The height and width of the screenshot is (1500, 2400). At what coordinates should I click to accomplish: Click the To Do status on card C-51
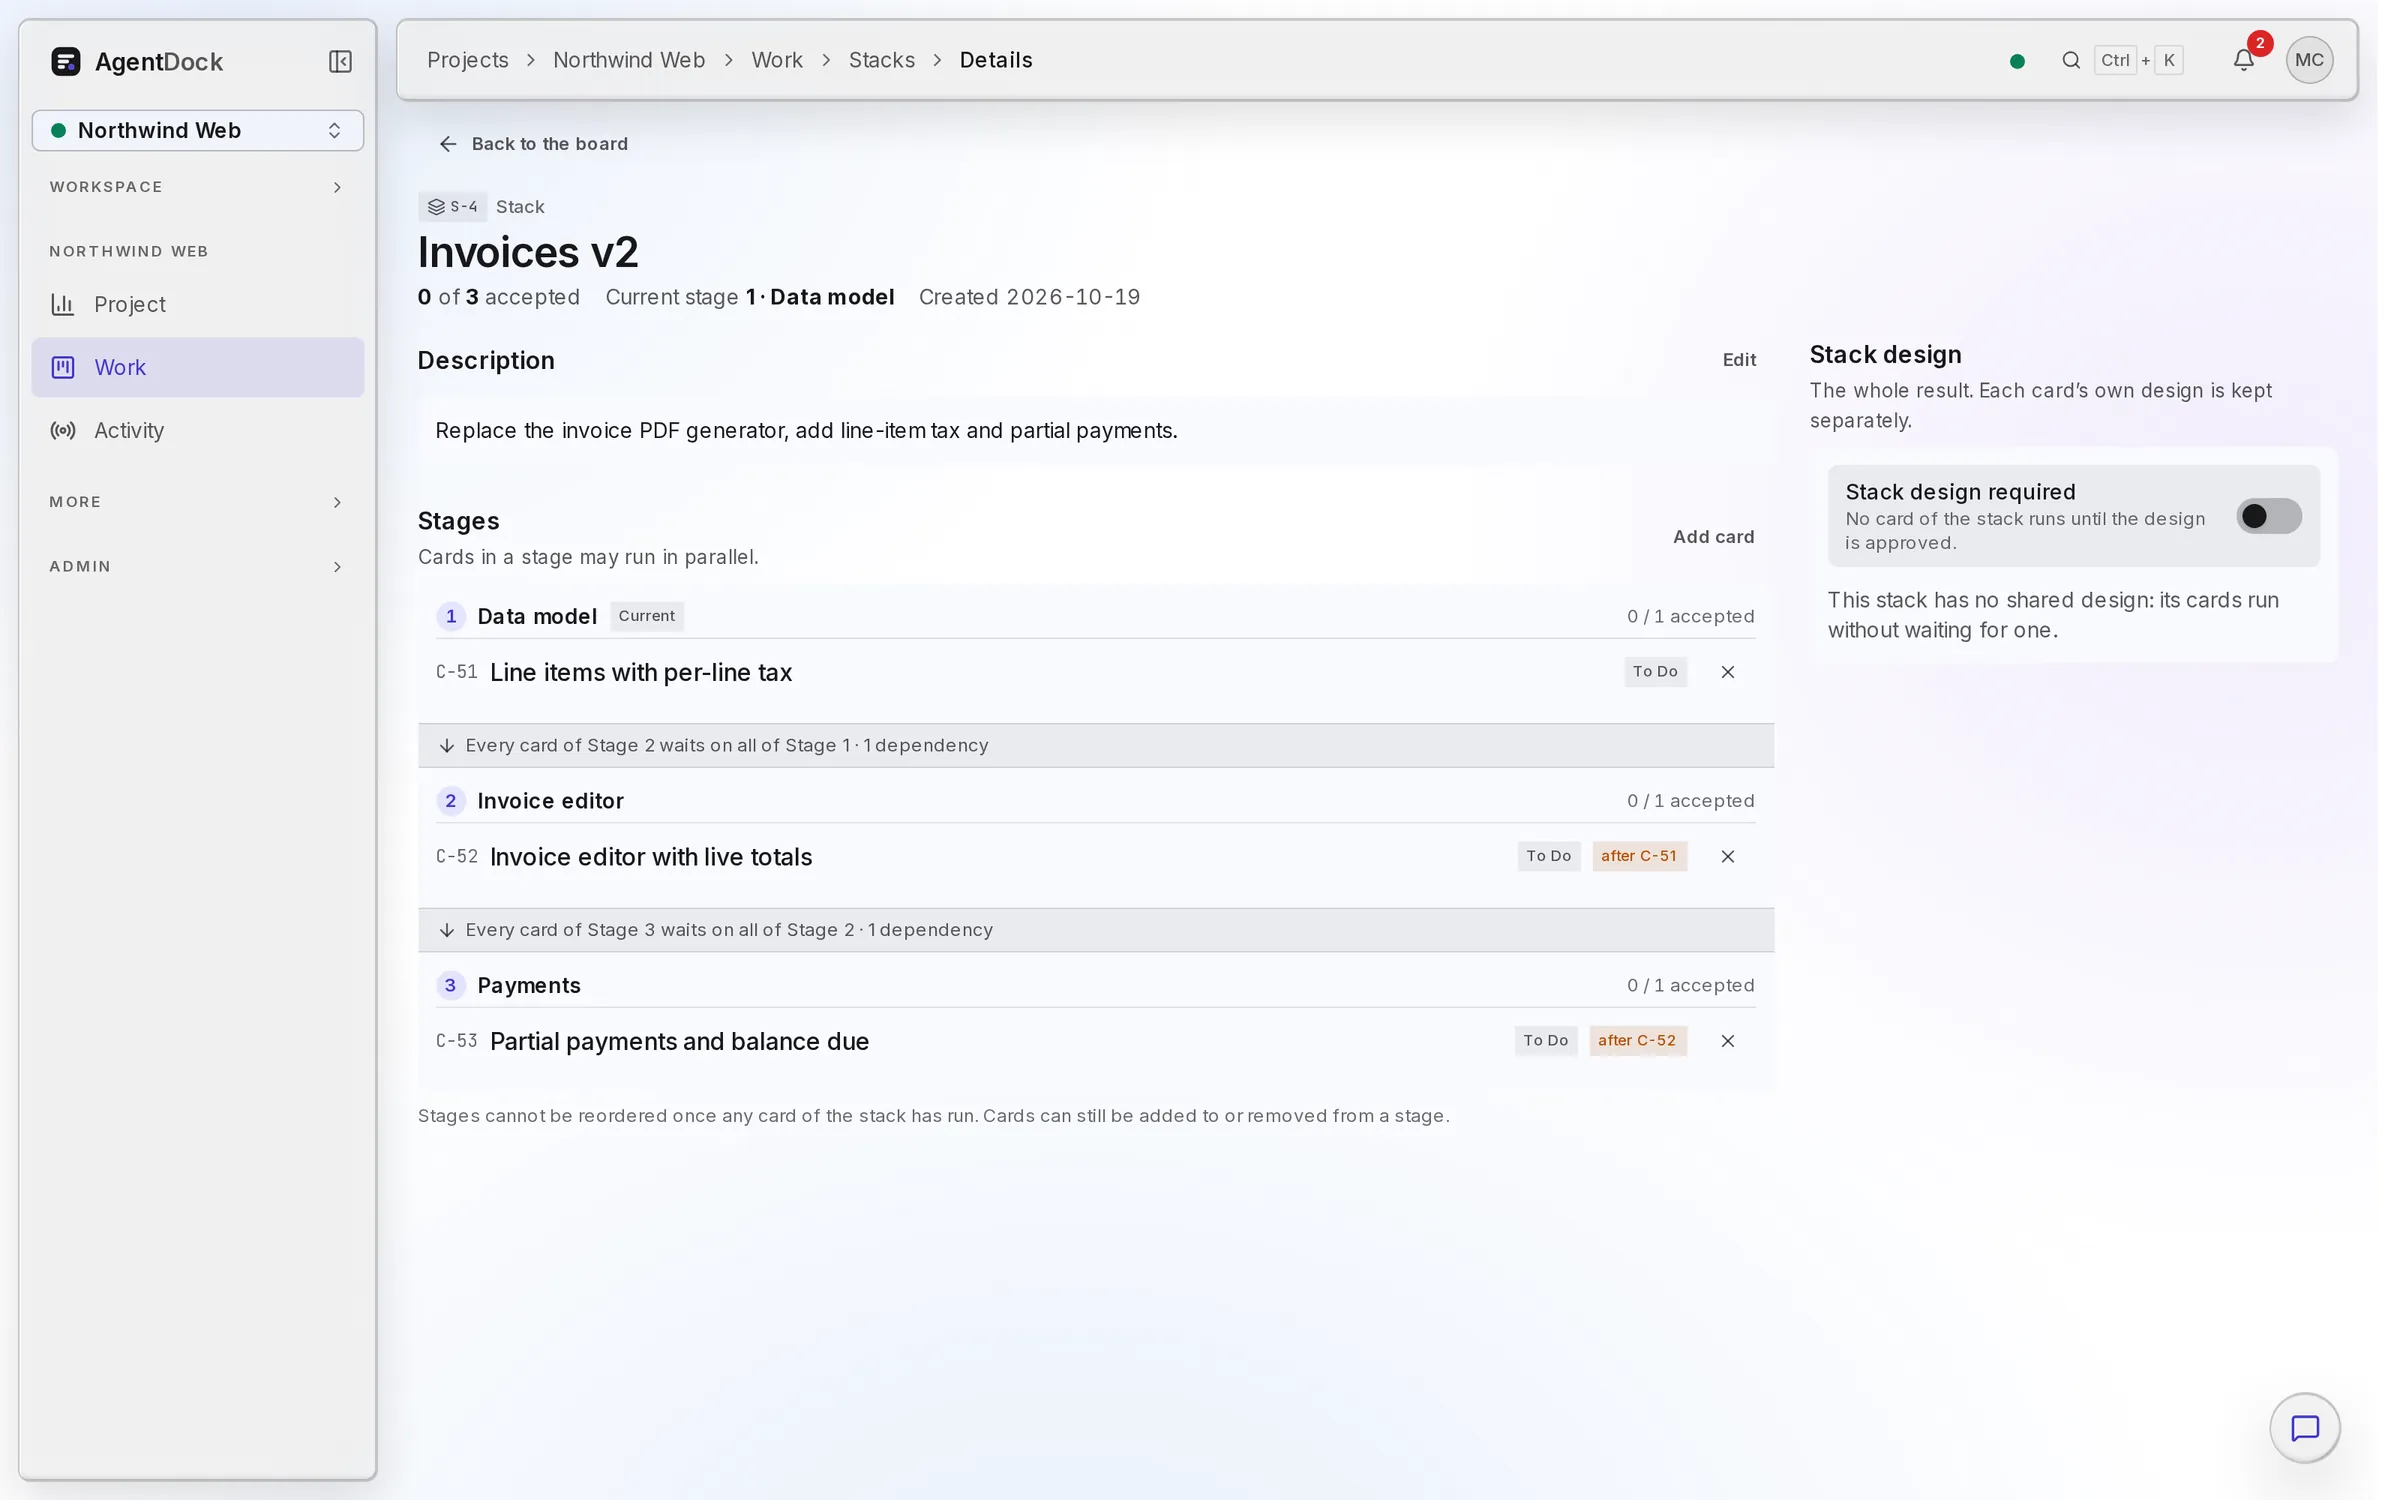[x=1655, y=672]
